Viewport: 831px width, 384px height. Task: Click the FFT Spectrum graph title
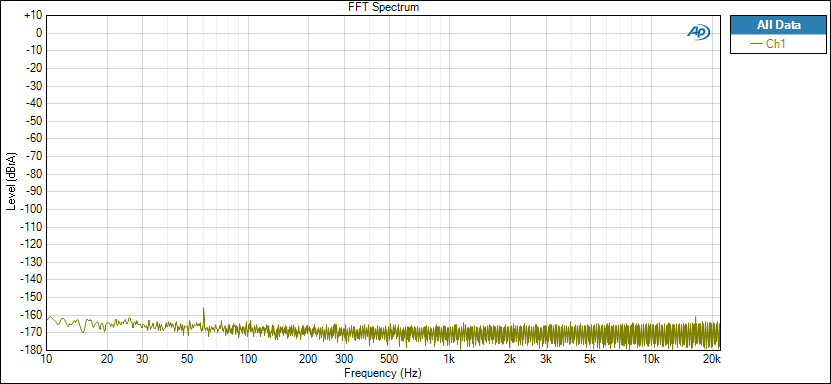pyautogui.click(x=384, y=7)
